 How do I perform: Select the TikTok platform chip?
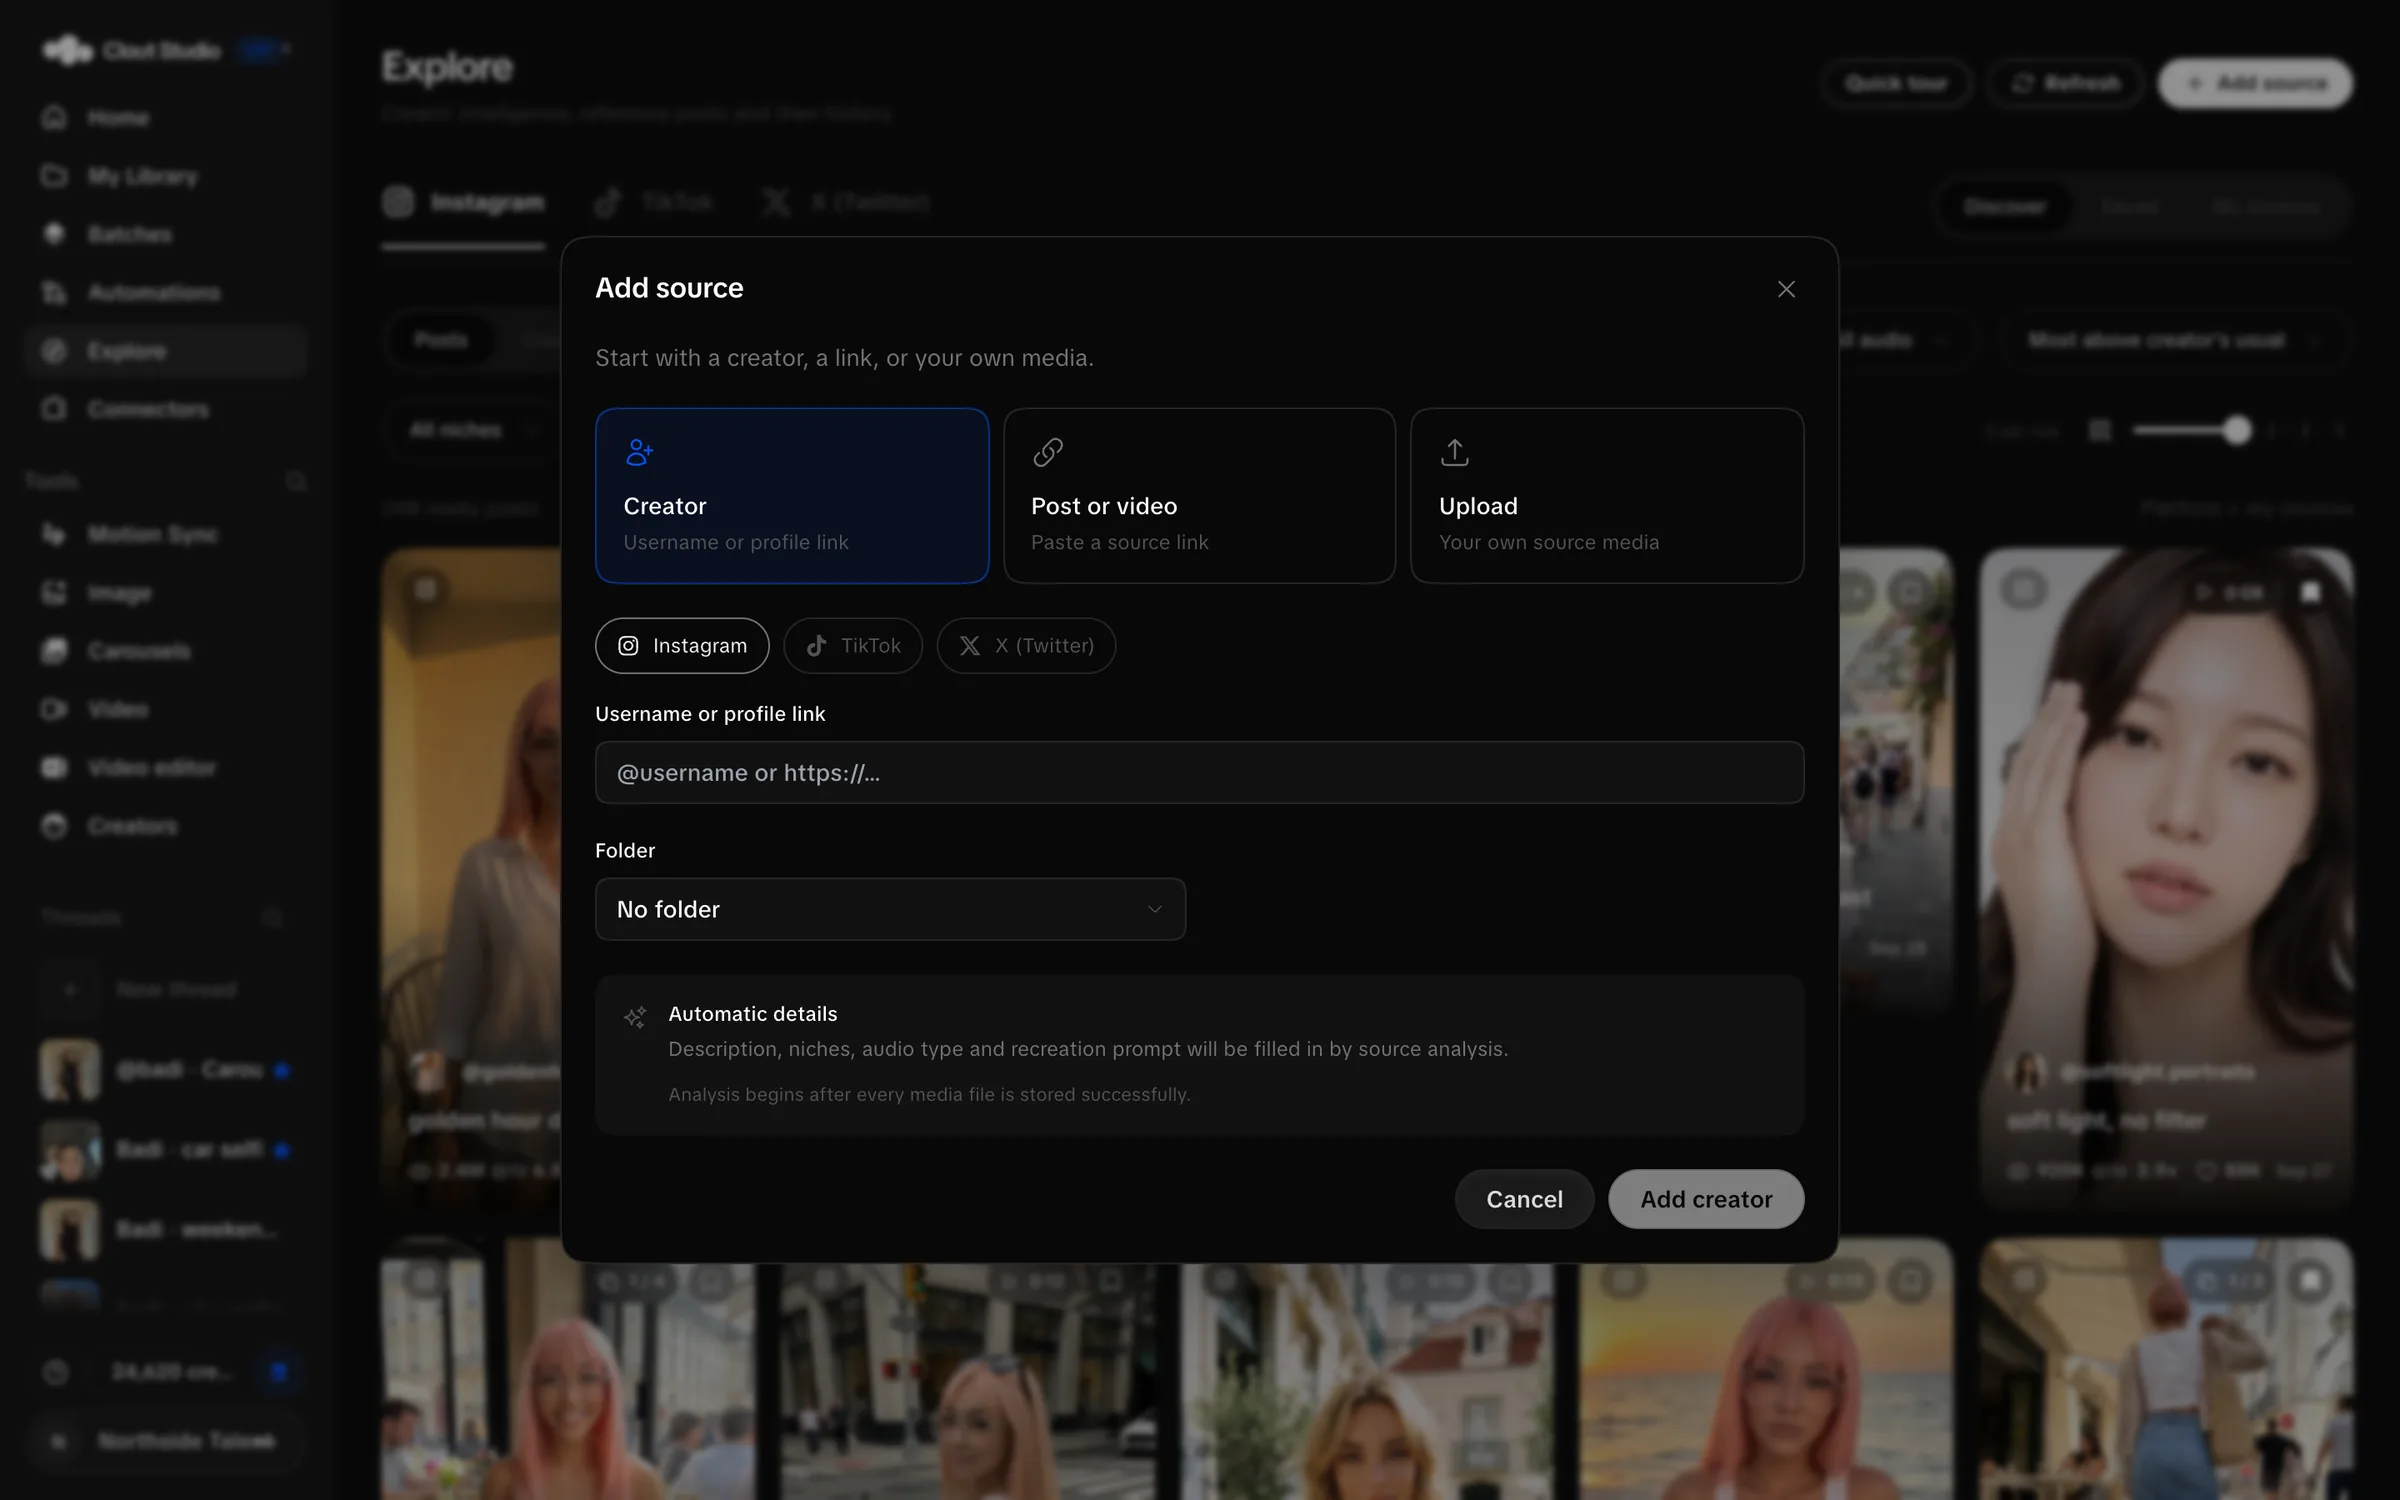pyautogui.click(x=853, y=646)
